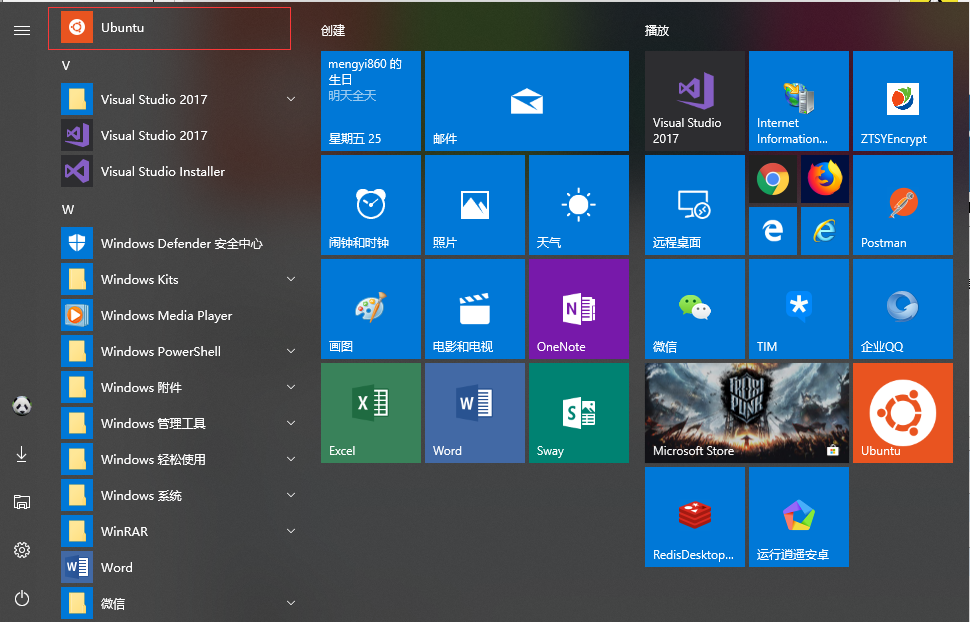This screenshot has width=970, height=622.
Task: Launch Visual Studio 2017 app from list
Action: pyautogui.click(x=179, y=136)
